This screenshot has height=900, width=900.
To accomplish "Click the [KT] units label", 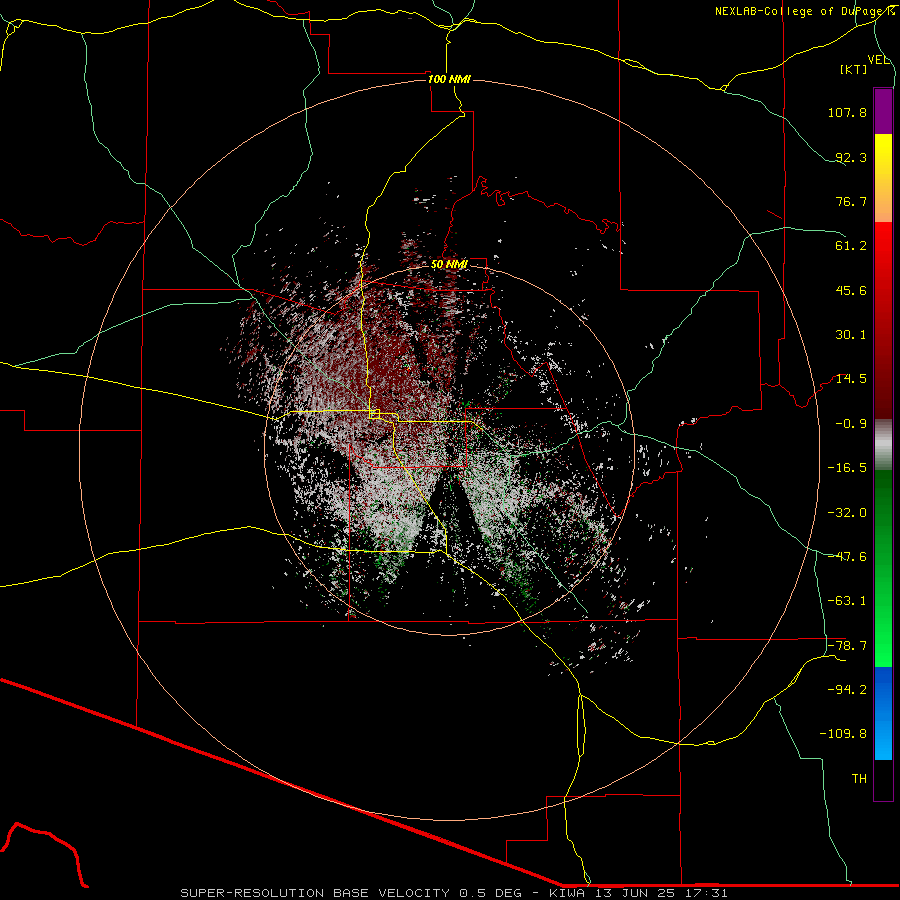I will point(854,69).
